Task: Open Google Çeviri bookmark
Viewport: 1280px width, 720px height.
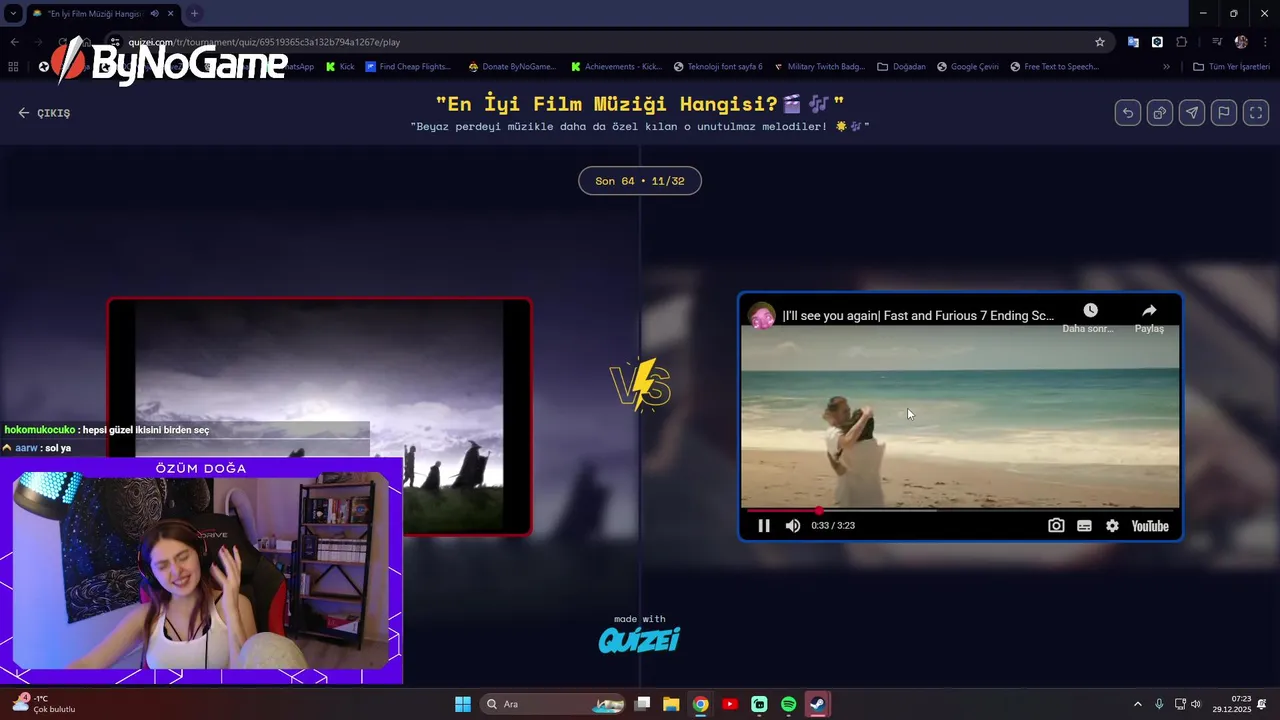Action: click(x=968, y=67)
